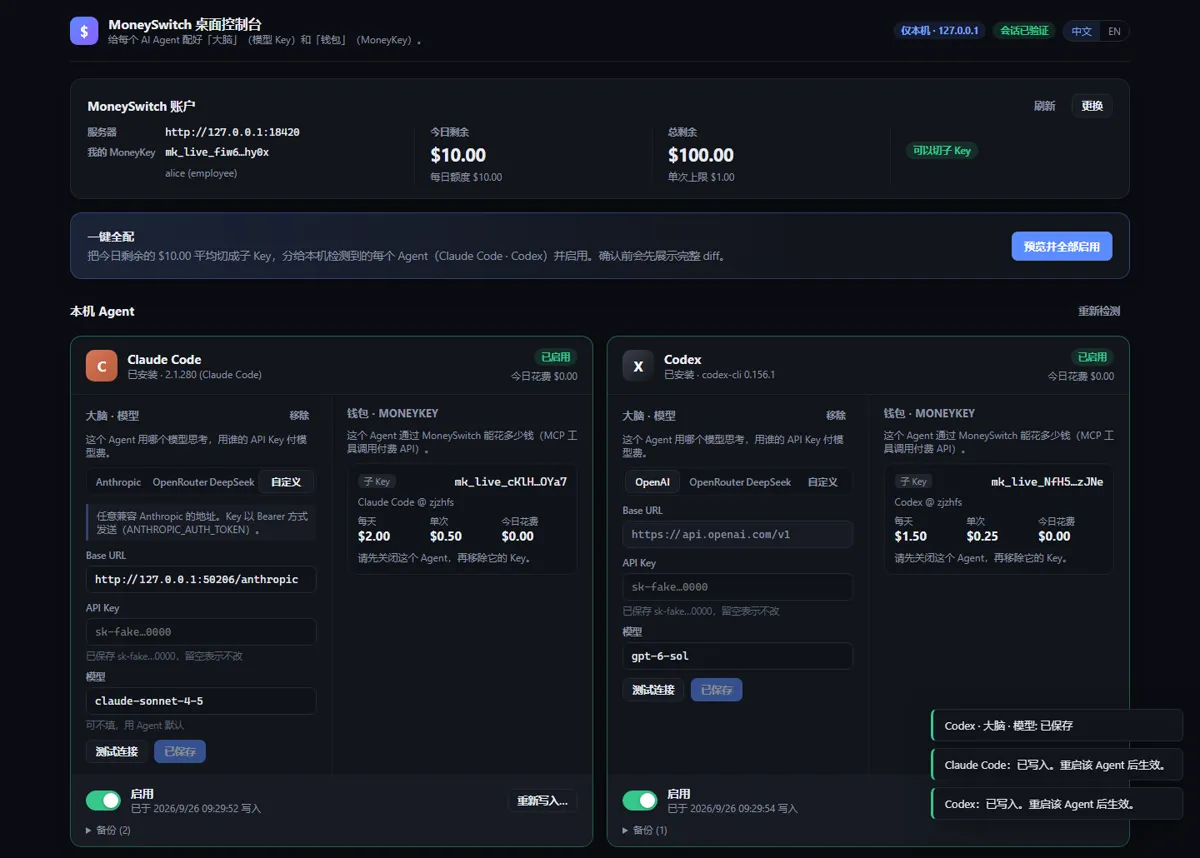1200x858 pixels.
Task: Click 更换 account button
Action: tap(1092, 106)
